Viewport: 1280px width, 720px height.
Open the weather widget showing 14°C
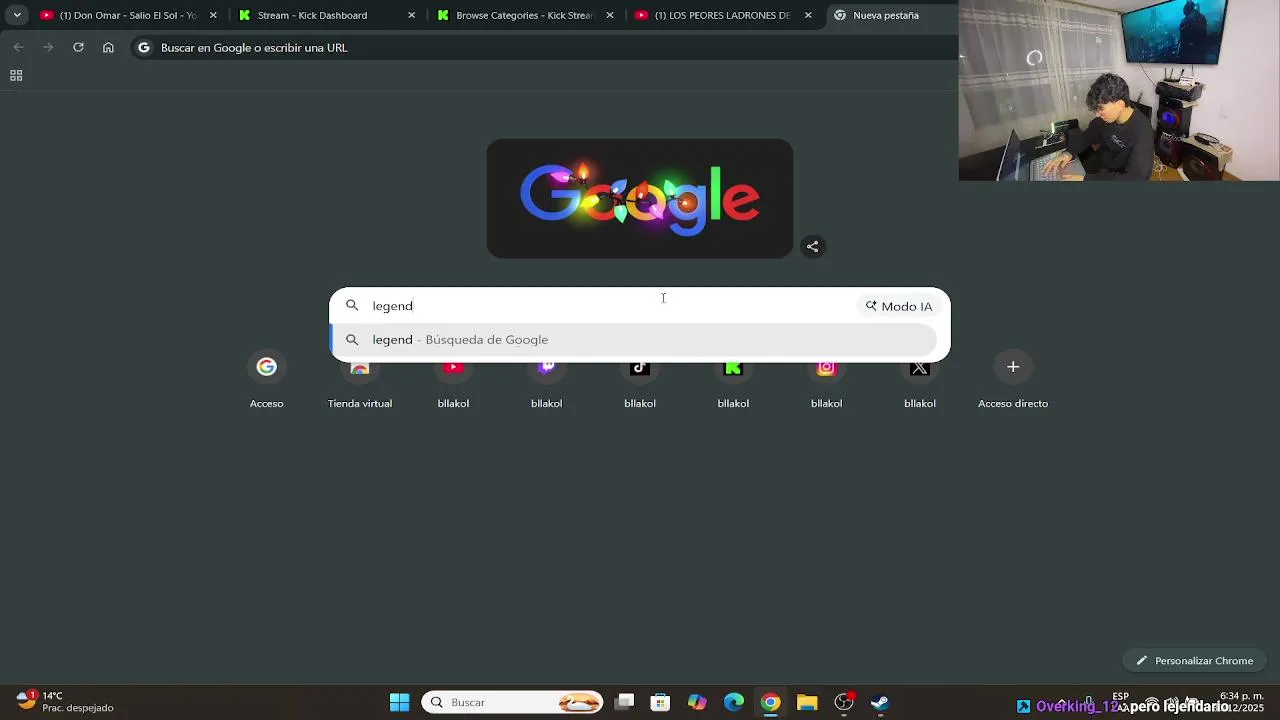65,701
